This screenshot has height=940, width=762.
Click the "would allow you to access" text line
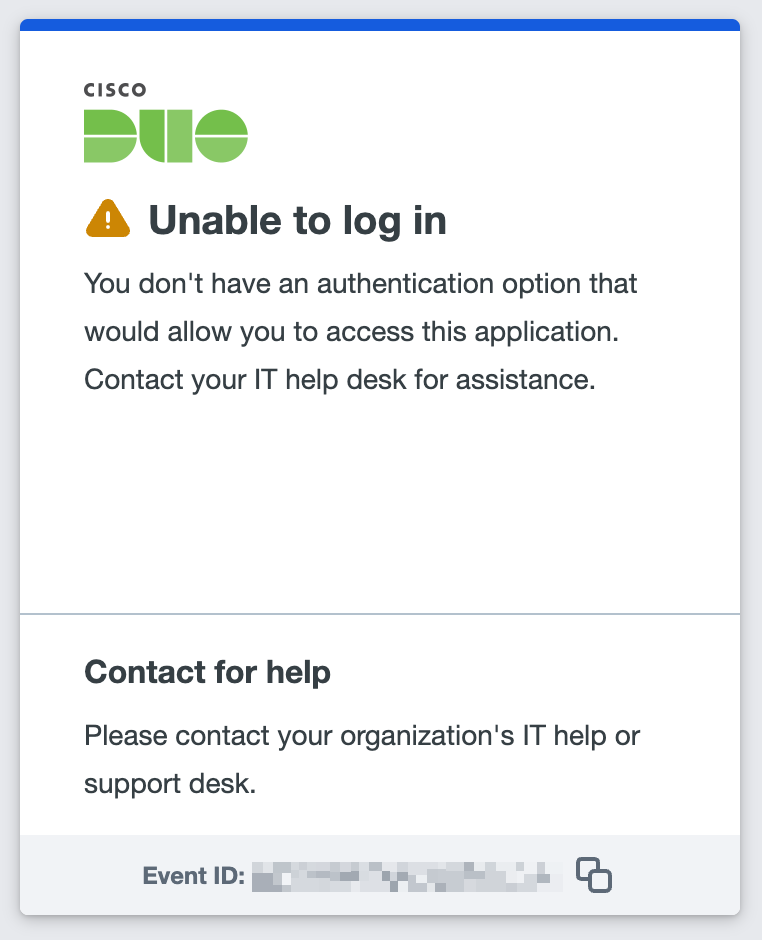click(352, 332)
